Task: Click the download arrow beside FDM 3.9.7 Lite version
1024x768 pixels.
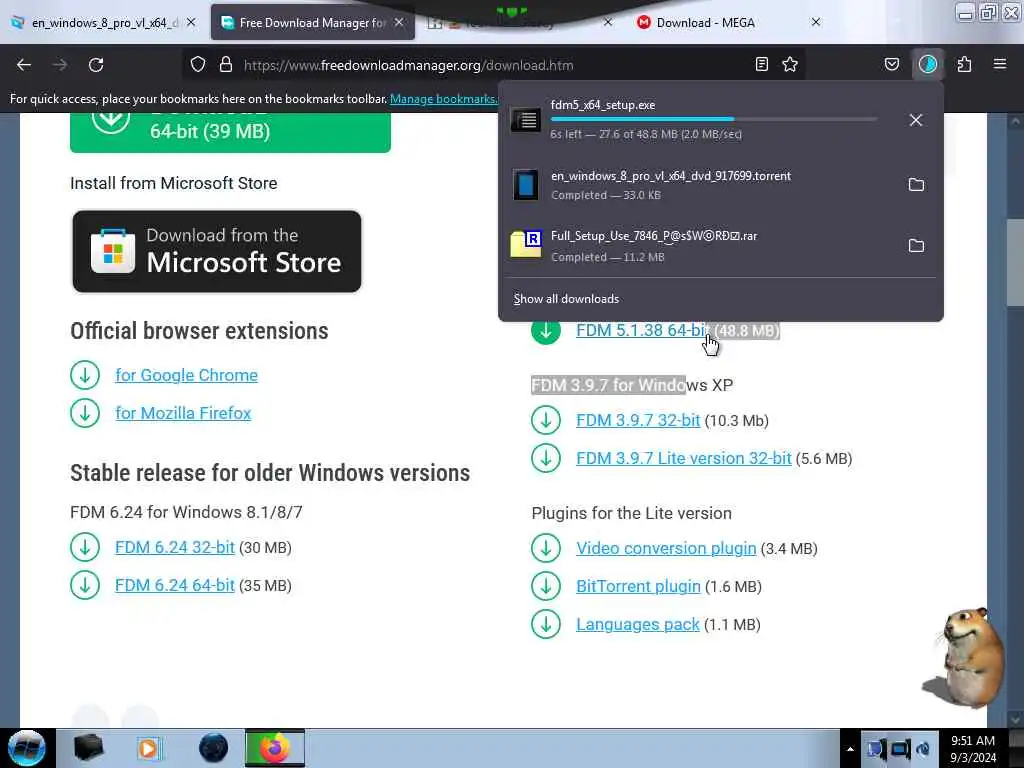Action: pyautogui.click(x=546, y=458)
